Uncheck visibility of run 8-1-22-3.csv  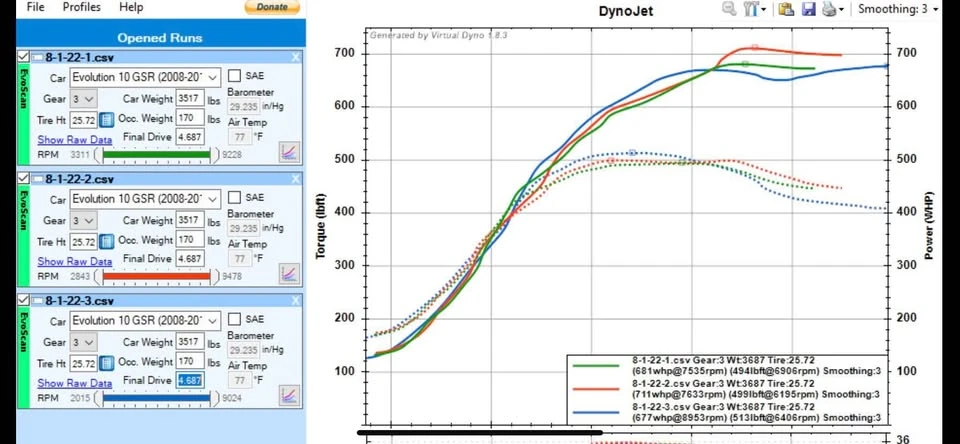click(23, 300)
